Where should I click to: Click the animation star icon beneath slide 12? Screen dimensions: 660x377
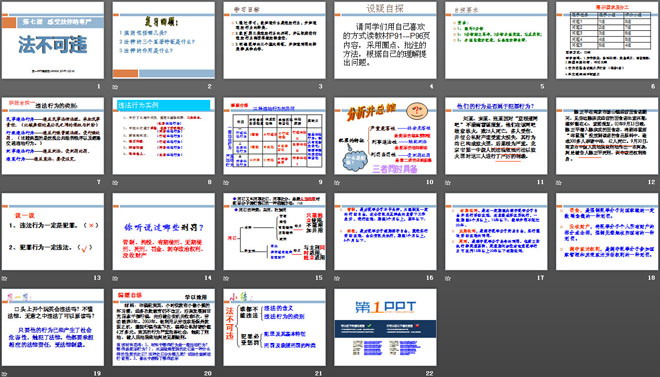pyautogui.click(x=559, y=183)
